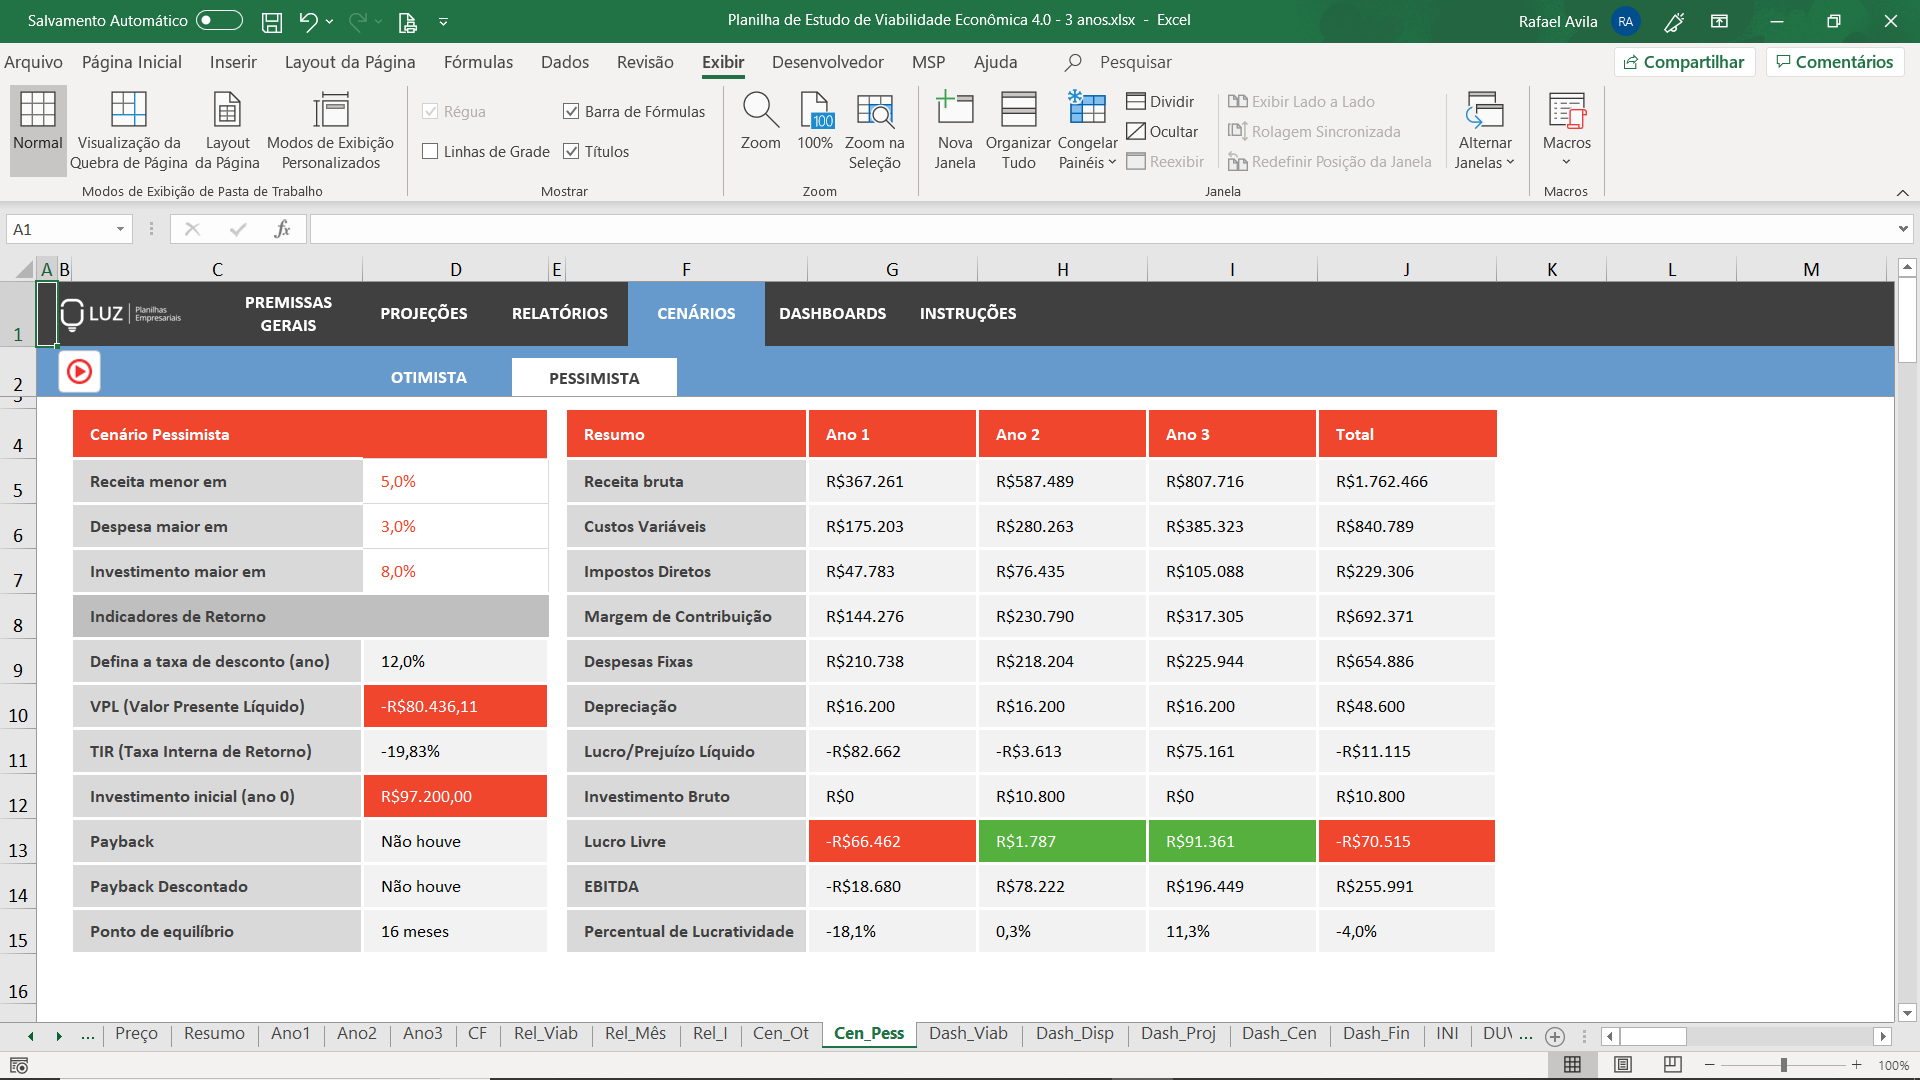Screen dimensions: 1920x1080
Task: Uncheck Barra de Fórmulas checkbox
Action: (x=571, y=112)
